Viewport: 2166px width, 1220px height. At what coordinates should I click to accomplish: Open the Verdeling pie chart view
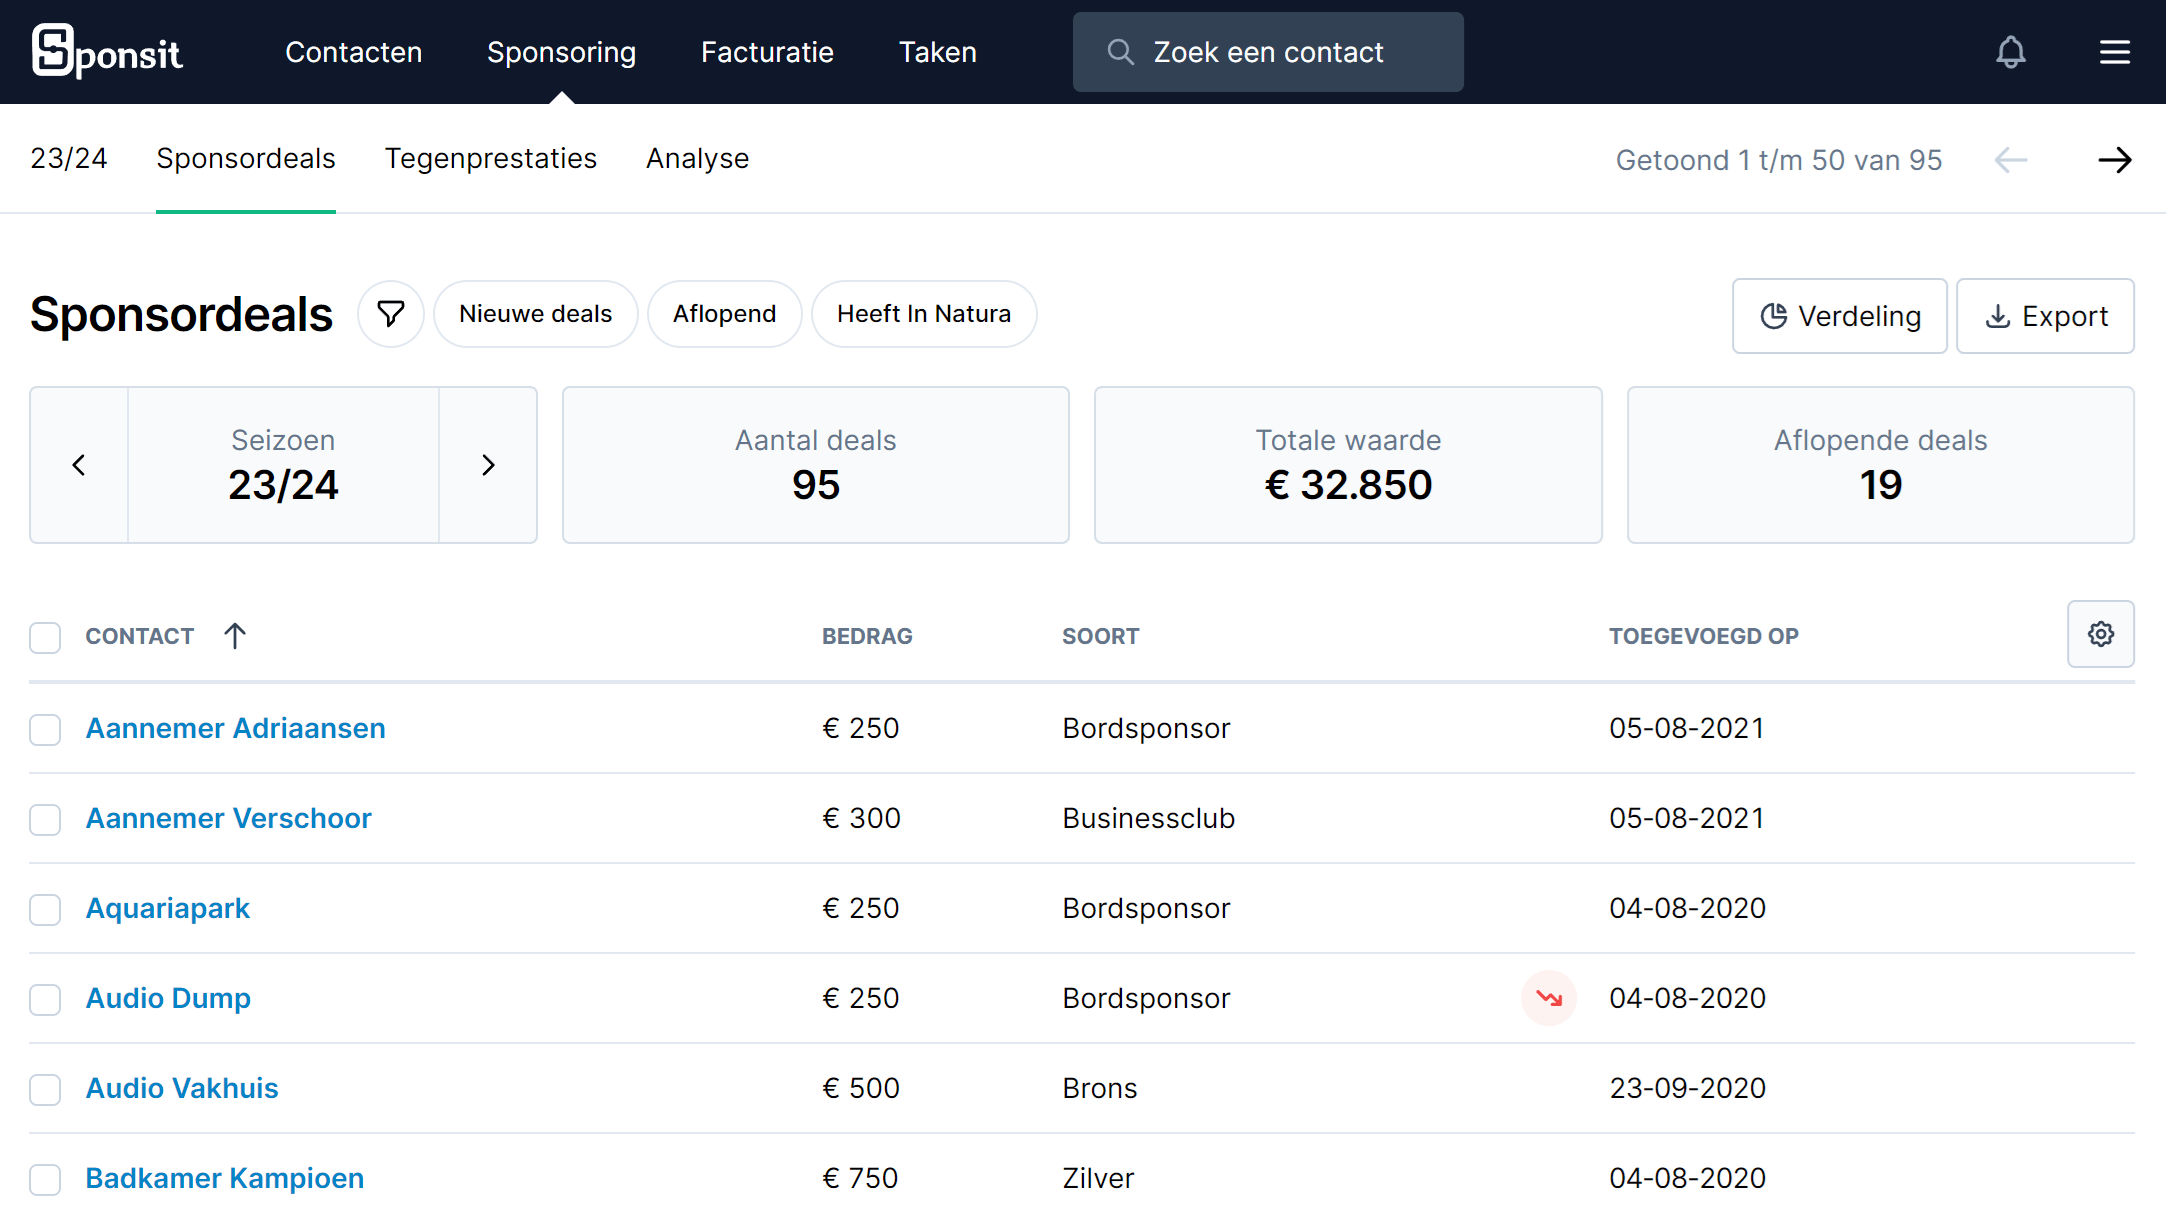click(1839, 316)
